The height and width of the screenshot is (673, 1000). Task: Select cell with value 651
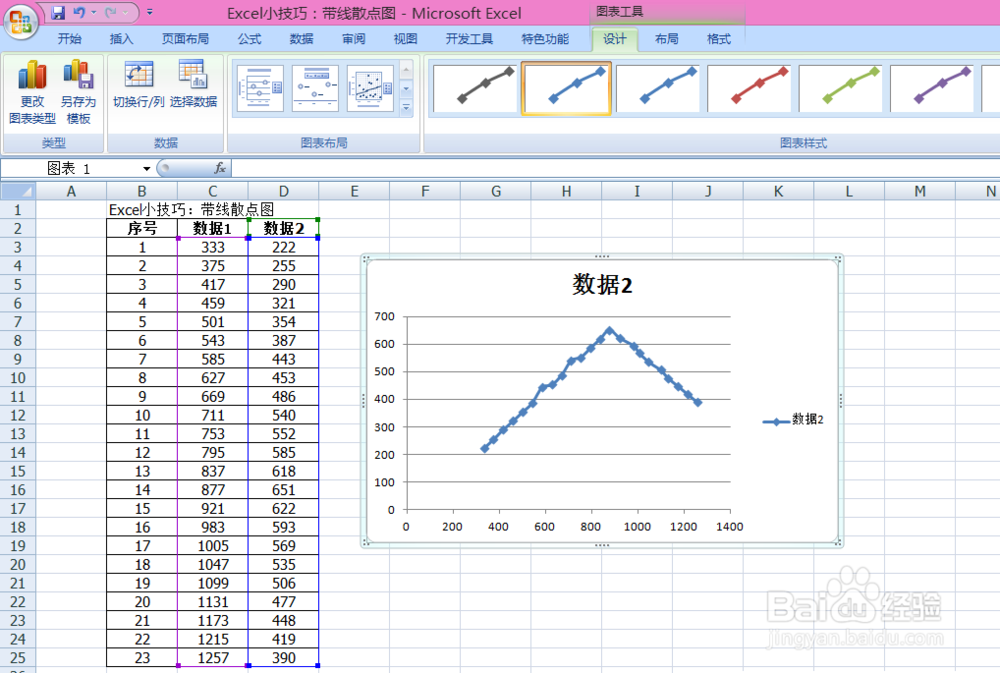(x=283, y=490)
